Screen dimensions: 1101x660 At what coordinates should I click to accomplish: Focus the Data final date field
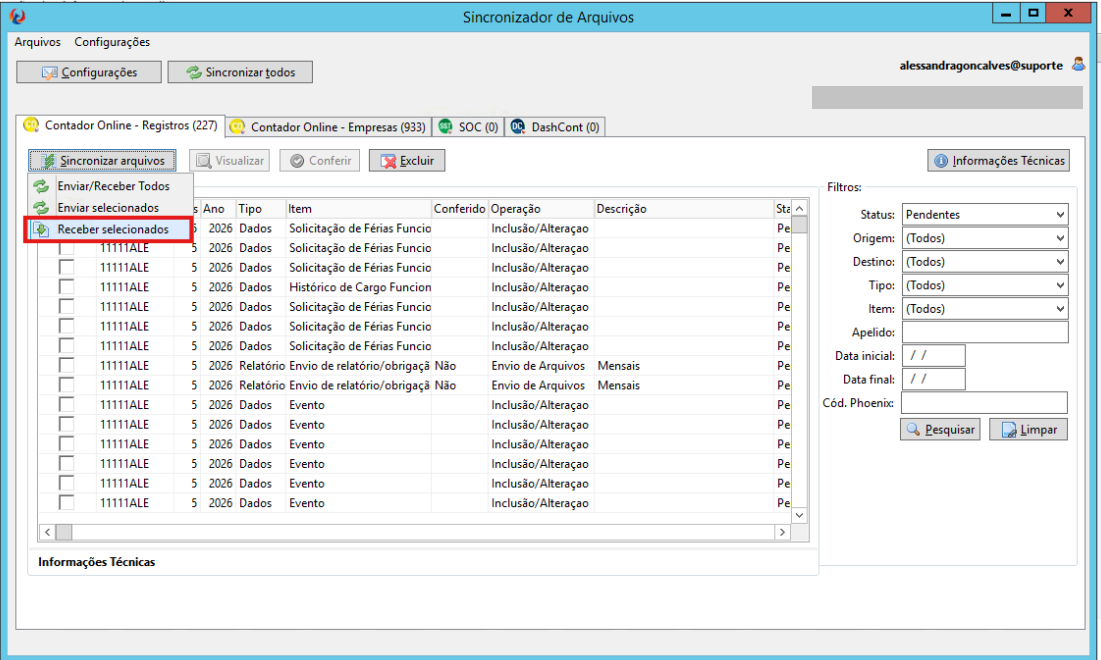click(x=933, y=379)
